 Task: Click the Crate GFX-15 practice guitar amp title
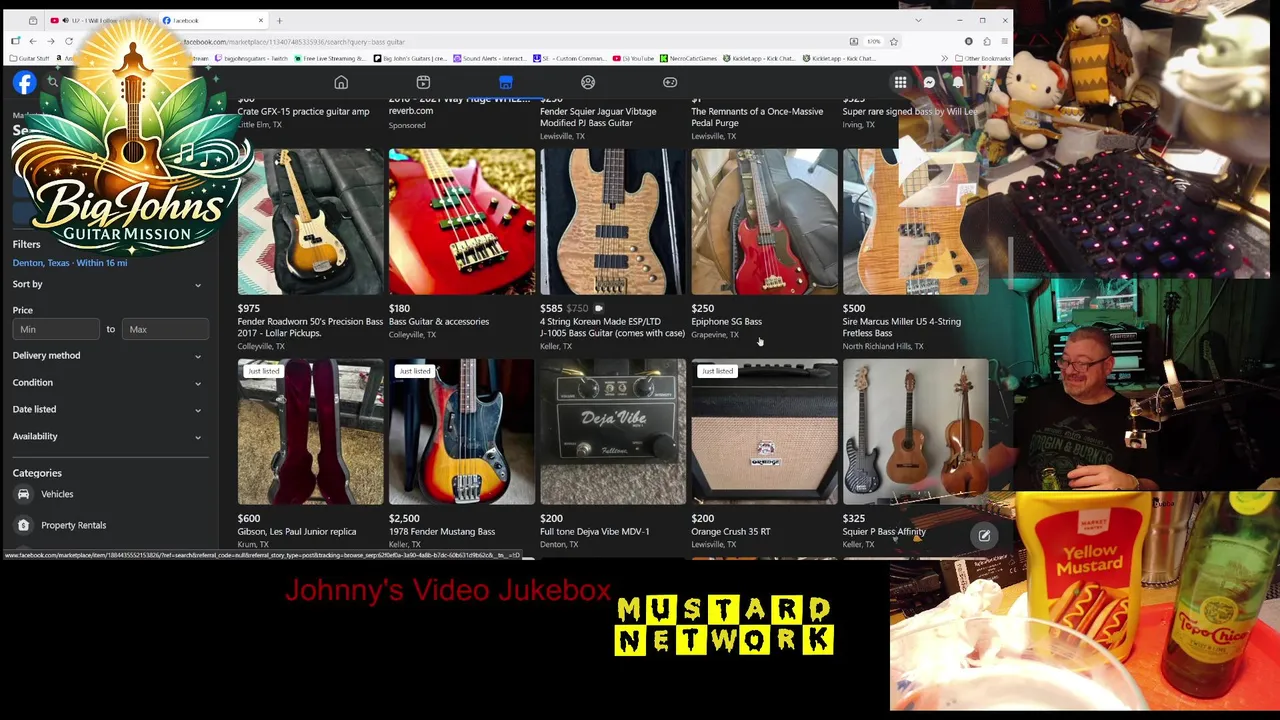click(303, 112)
